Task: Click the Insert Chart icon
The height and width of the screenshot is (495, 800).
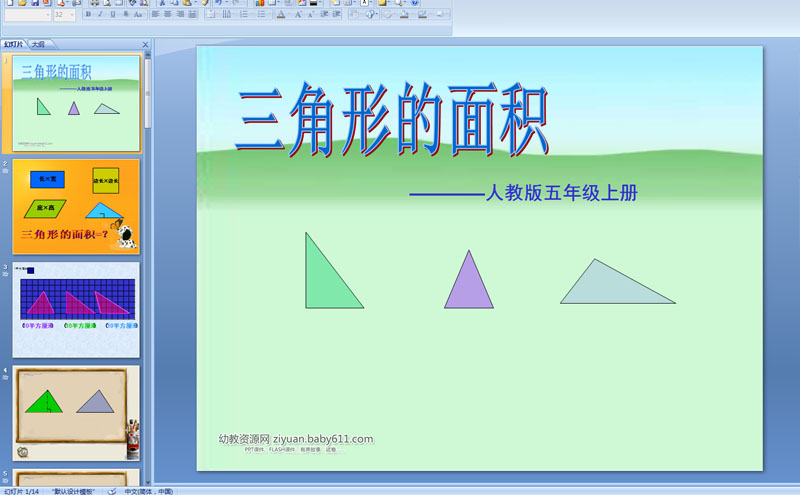Action: point(260,3)
